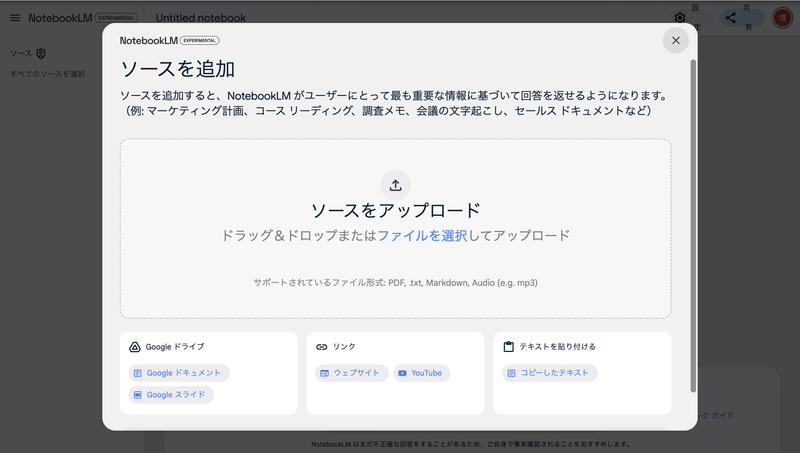Click the shield icon beside ソース
Viewport: 800px width, 453px height.
(41, 53)
